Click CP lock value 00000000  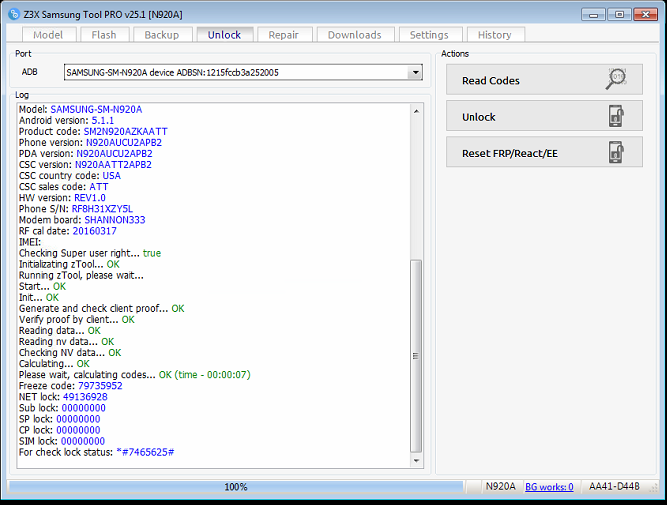pos(78,431)
